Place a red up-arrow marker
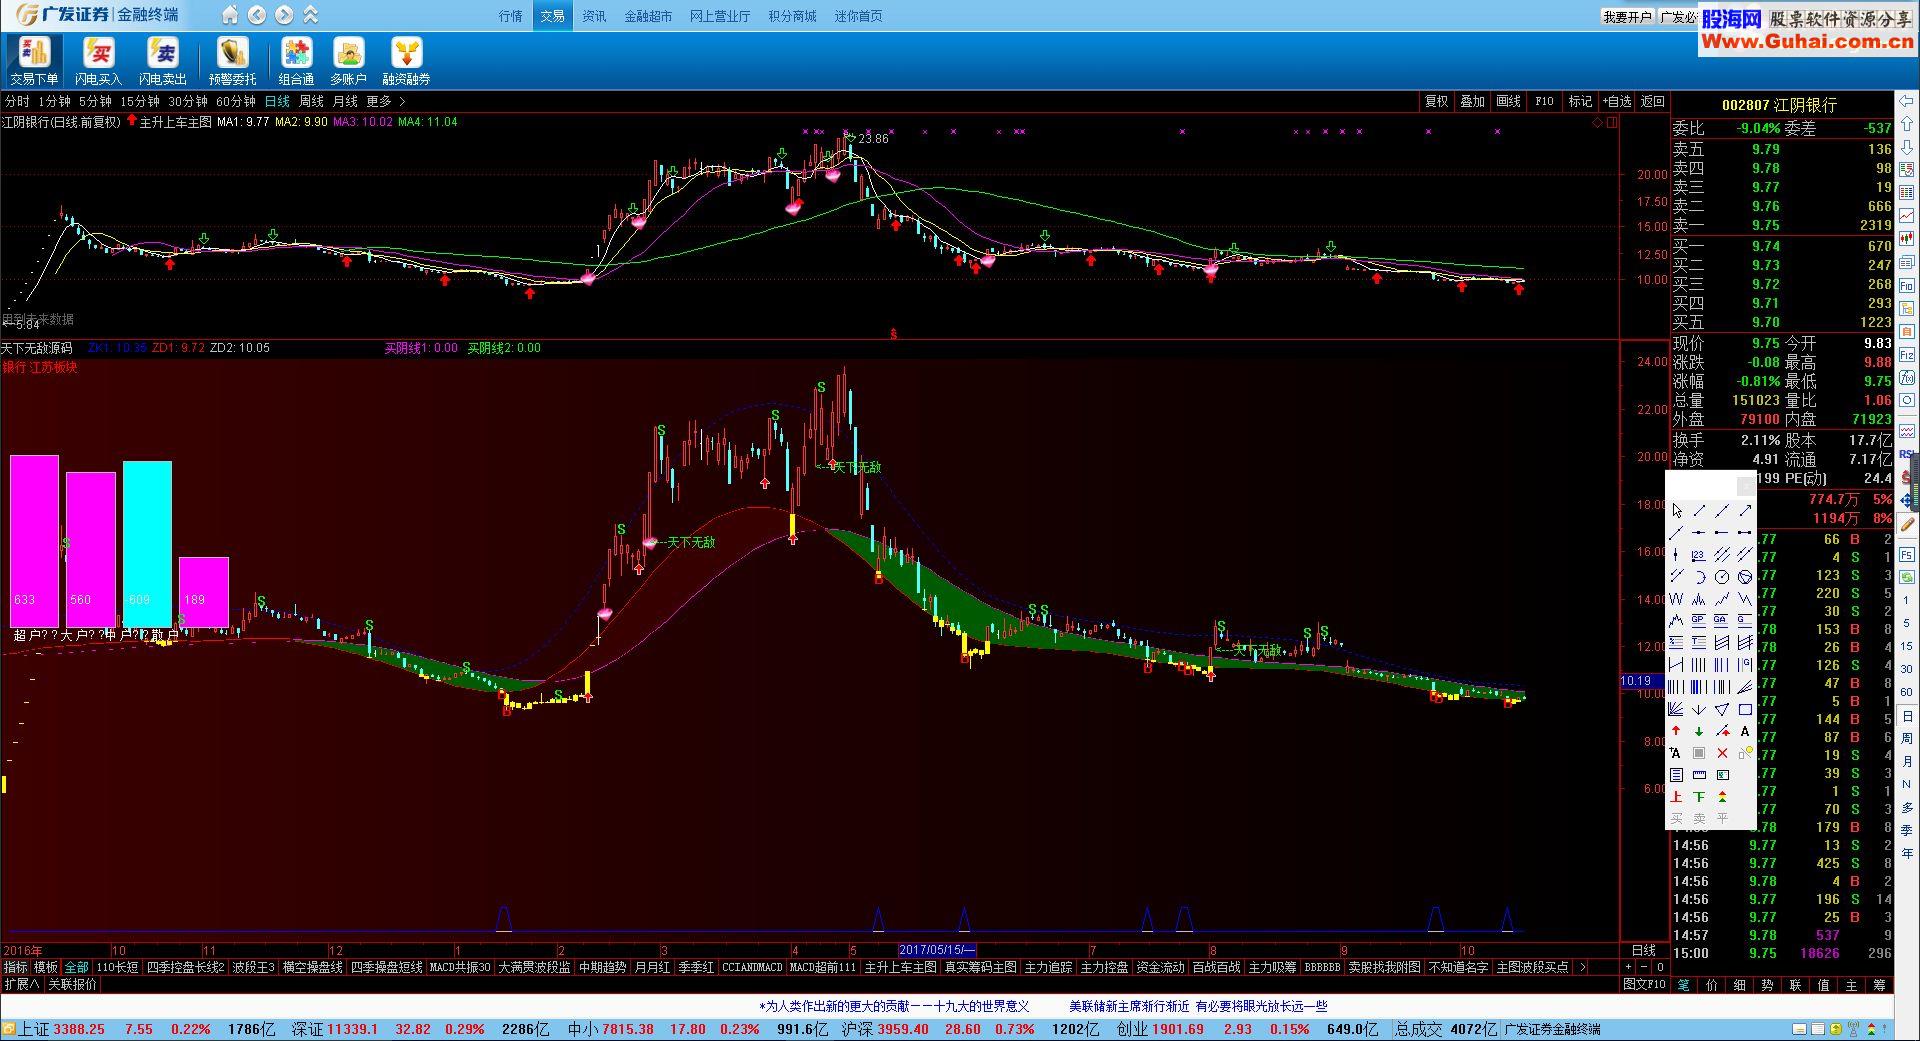The image size is (1920, 1041). [x=1677, y=731]
